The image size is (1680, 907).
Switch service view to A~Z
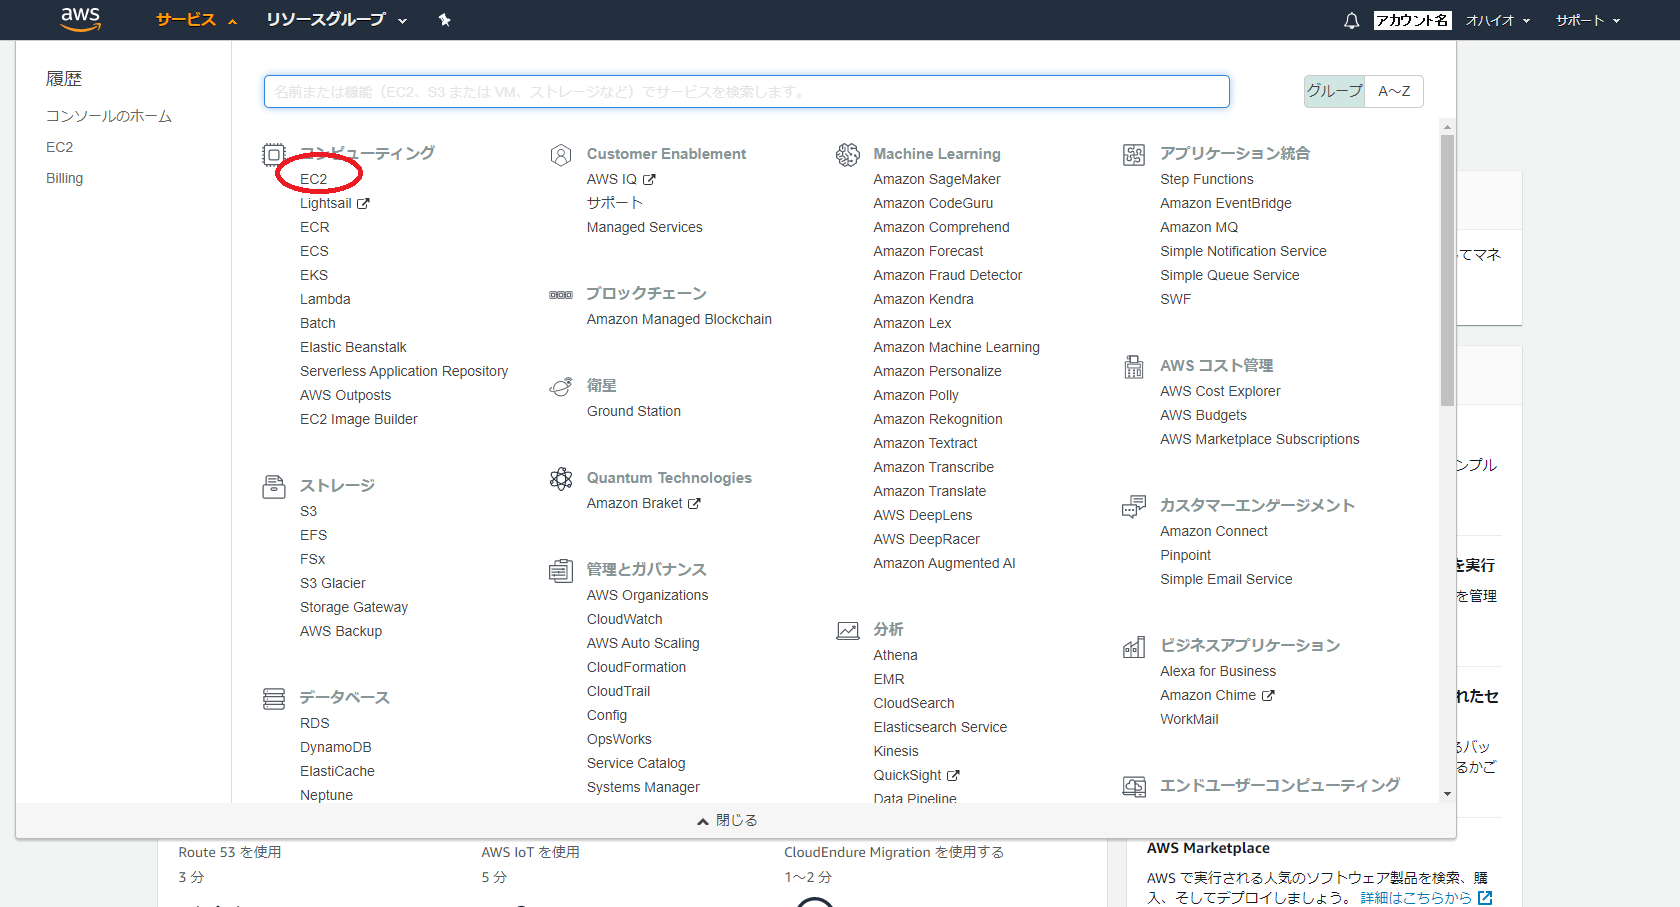click(1394, 91)
